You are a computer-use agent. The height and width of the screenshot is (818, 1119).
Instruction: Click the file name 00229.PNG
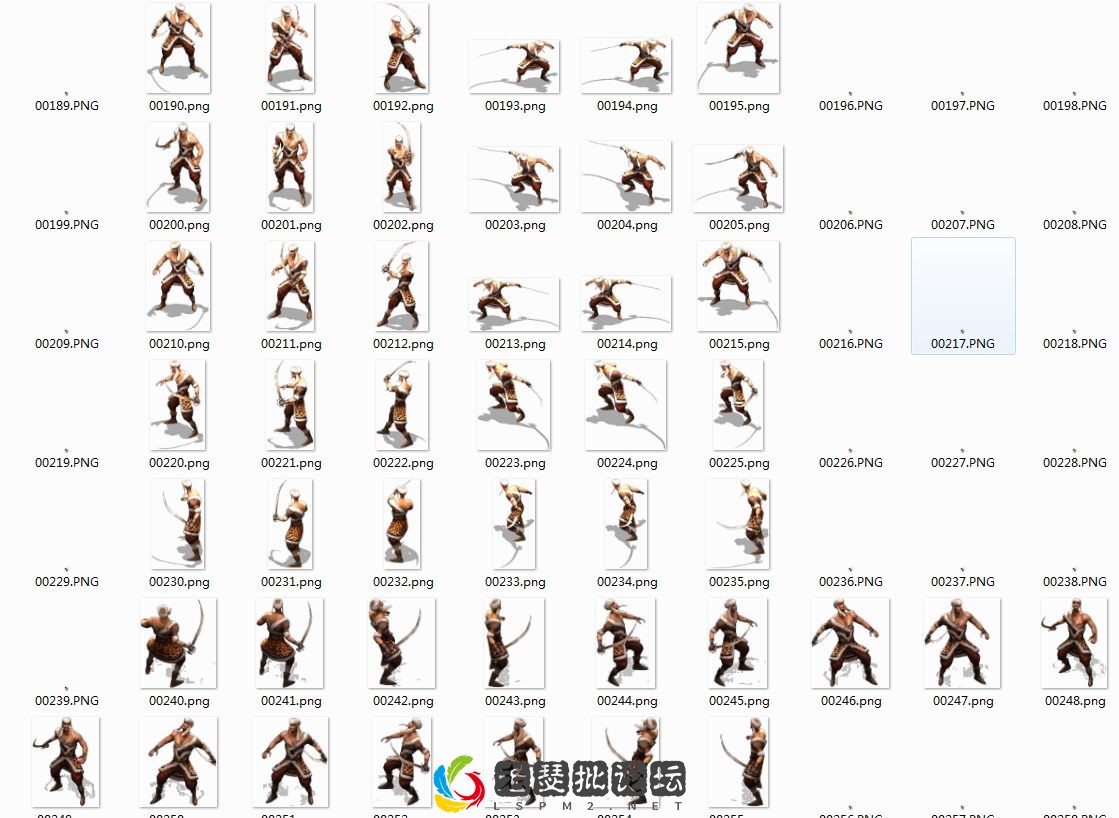(67, 582)
